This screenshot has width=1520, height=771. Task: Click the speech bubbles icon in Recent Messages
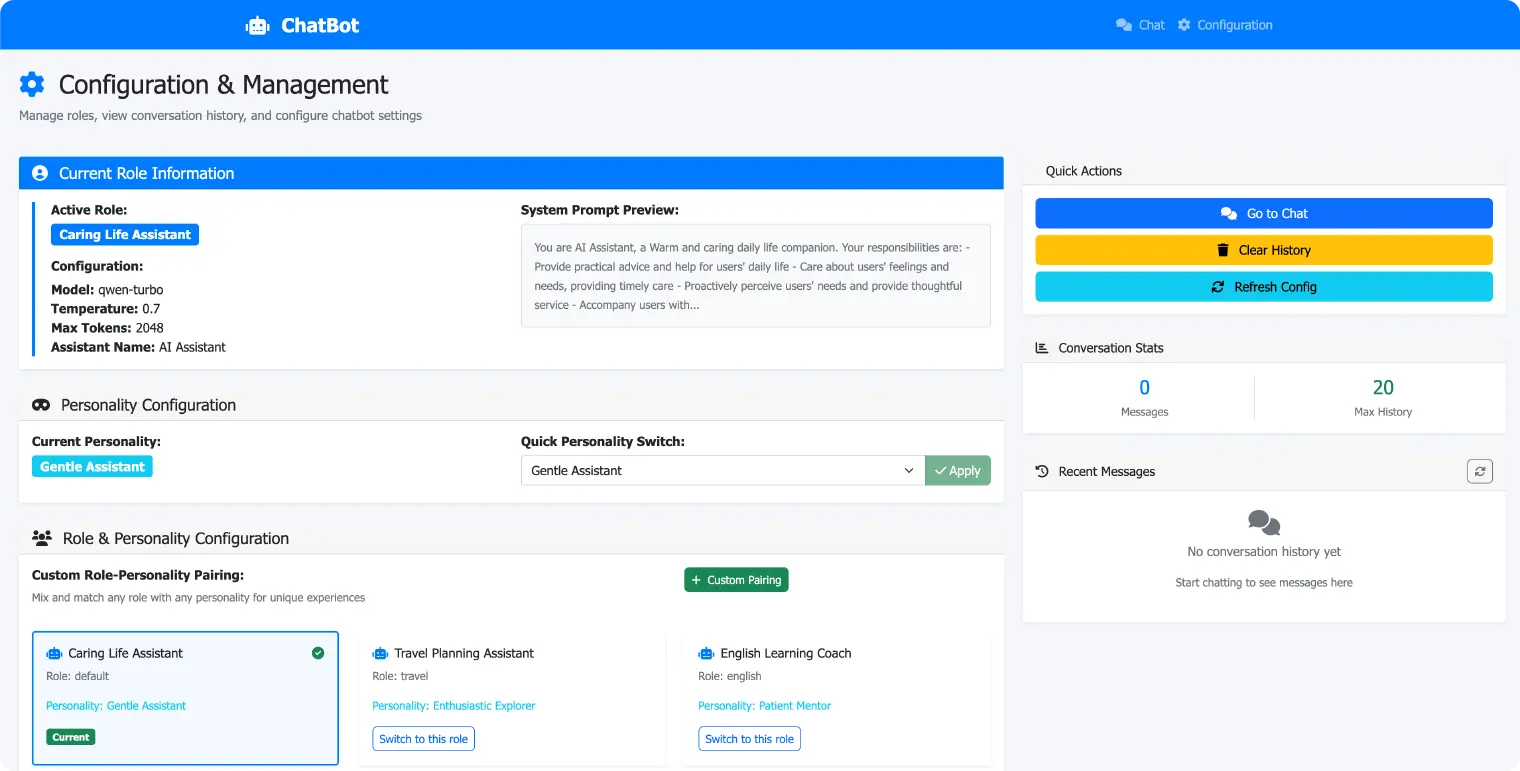coord(1264,522)
